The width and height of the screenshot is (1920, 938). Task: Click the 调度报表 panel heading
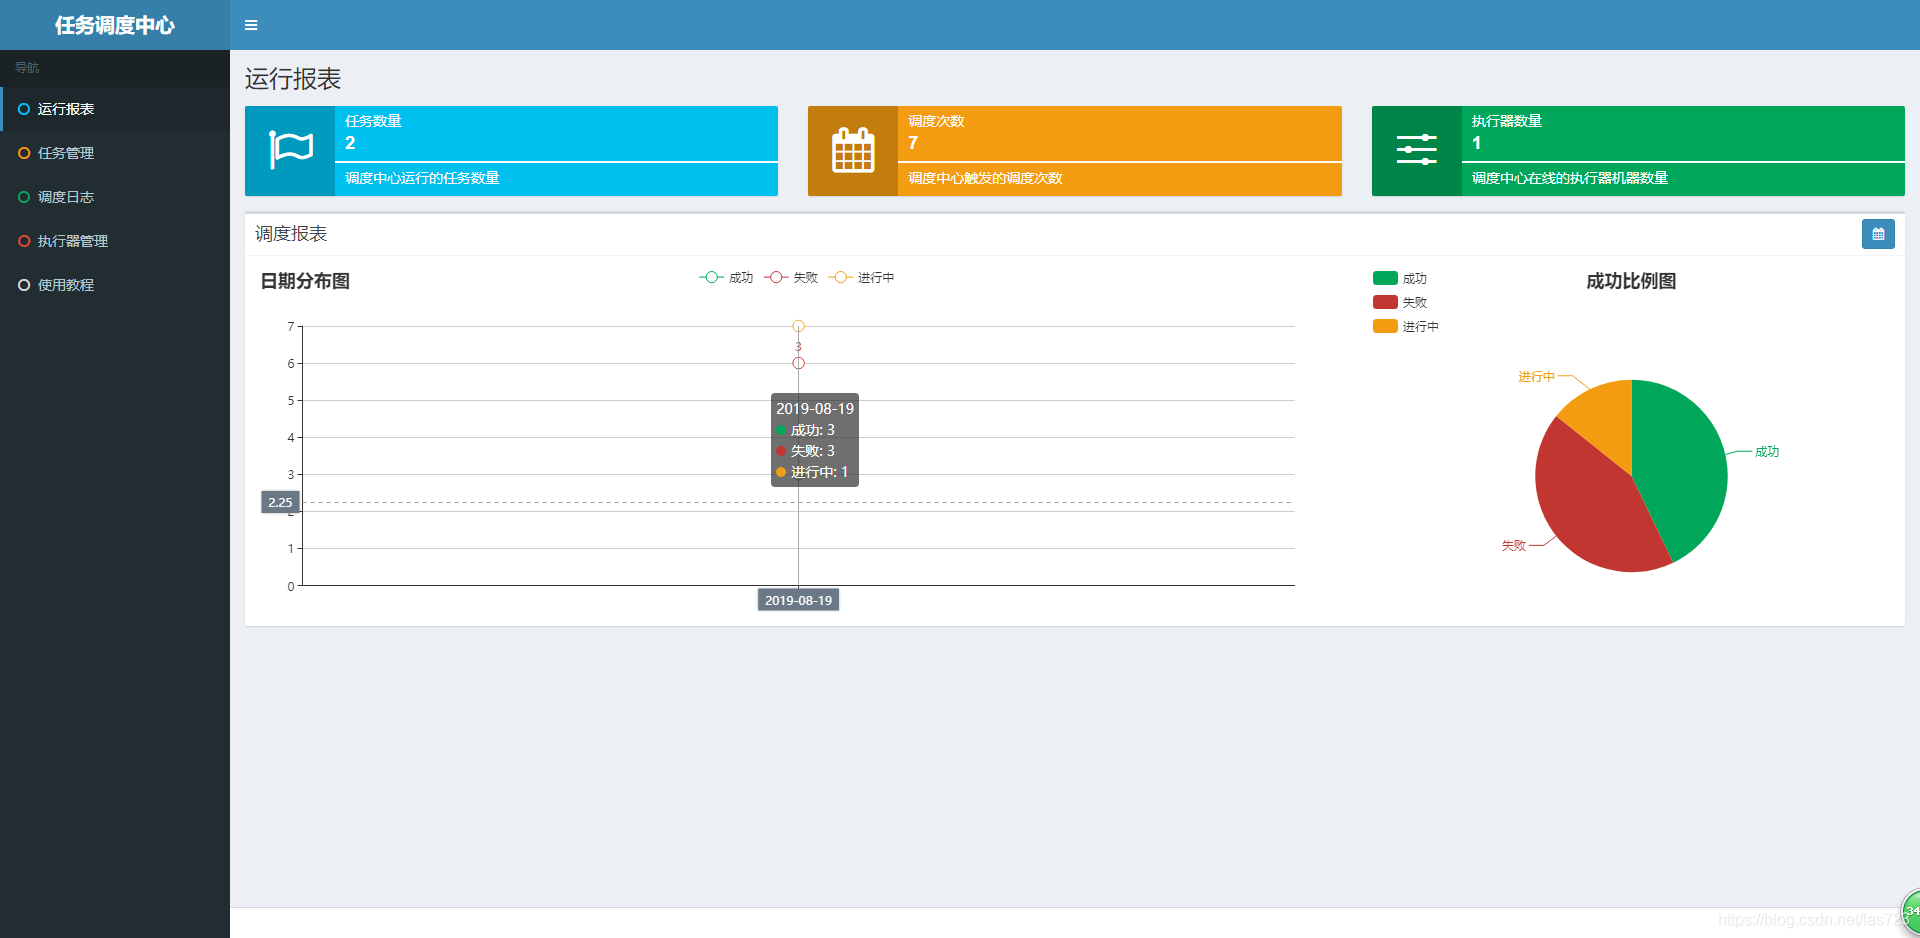click(291, 234)
